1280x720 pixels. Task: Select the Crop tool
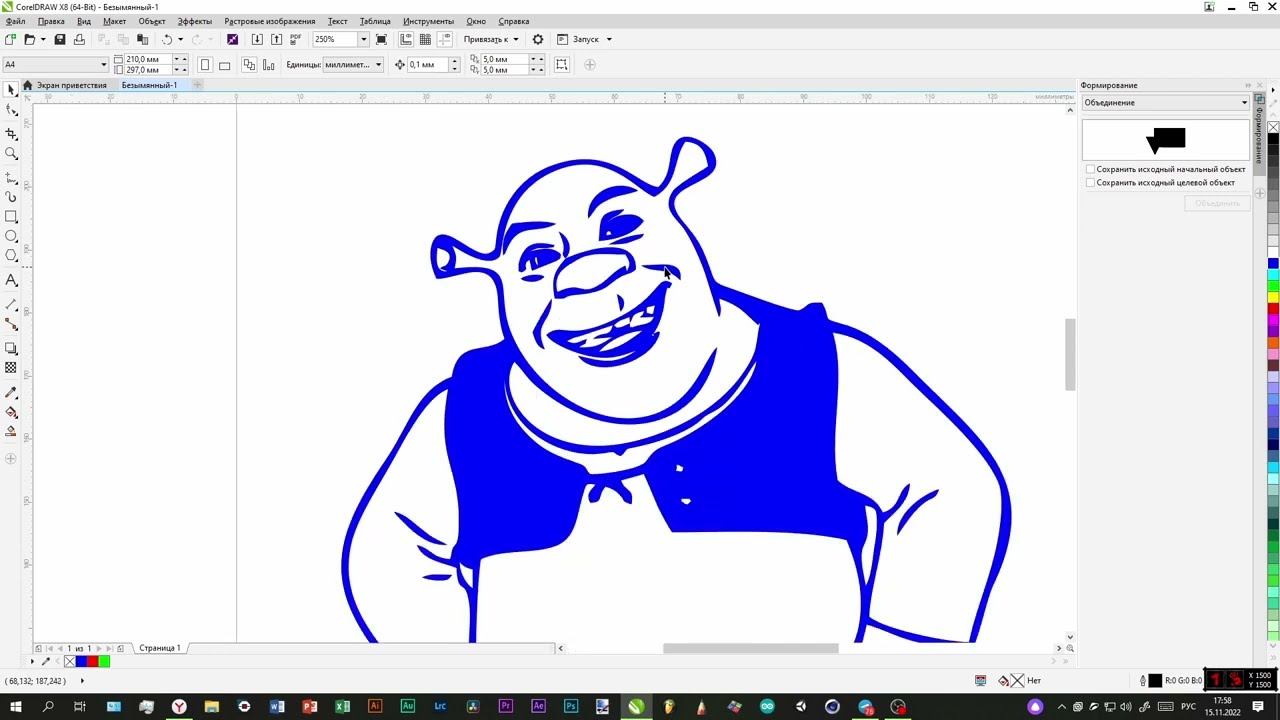11,133
